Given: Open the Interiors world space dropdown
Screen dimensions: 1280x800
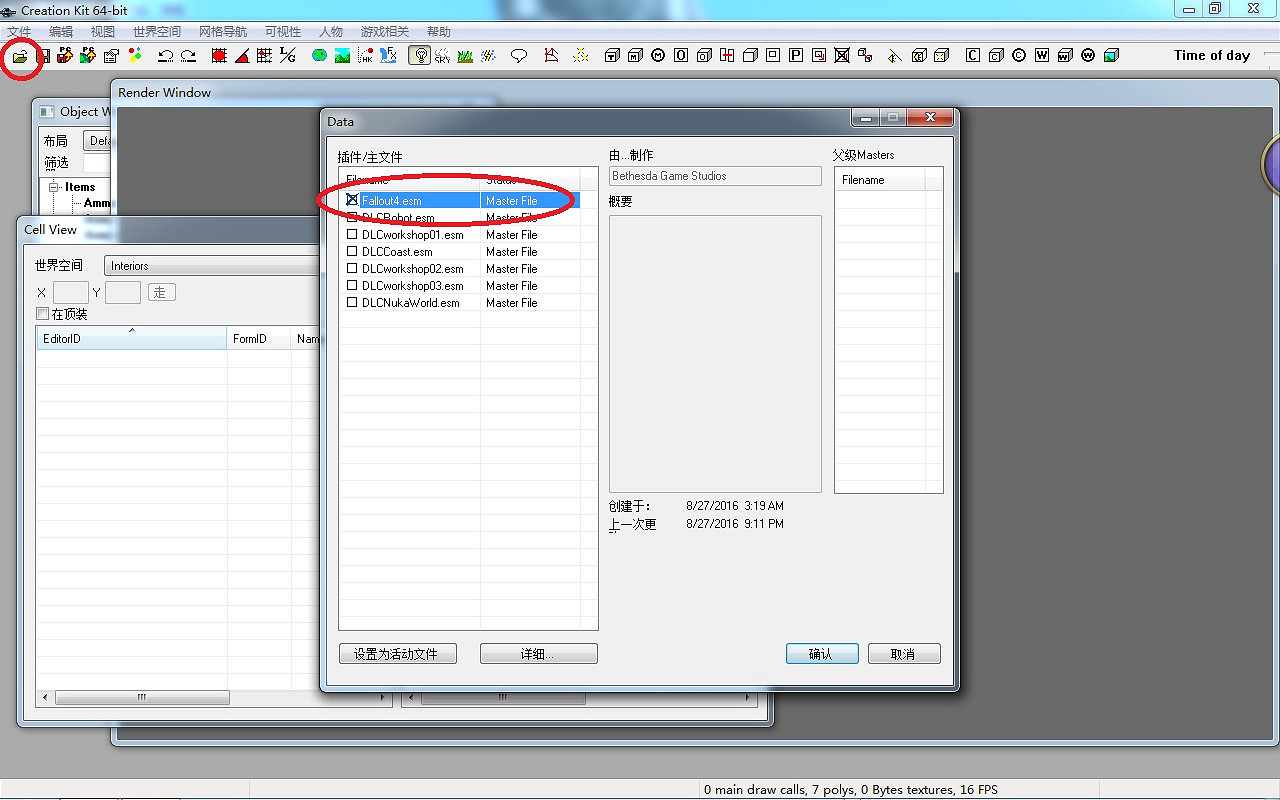Looking at the screenshot, I should click(x=210, y=266).
